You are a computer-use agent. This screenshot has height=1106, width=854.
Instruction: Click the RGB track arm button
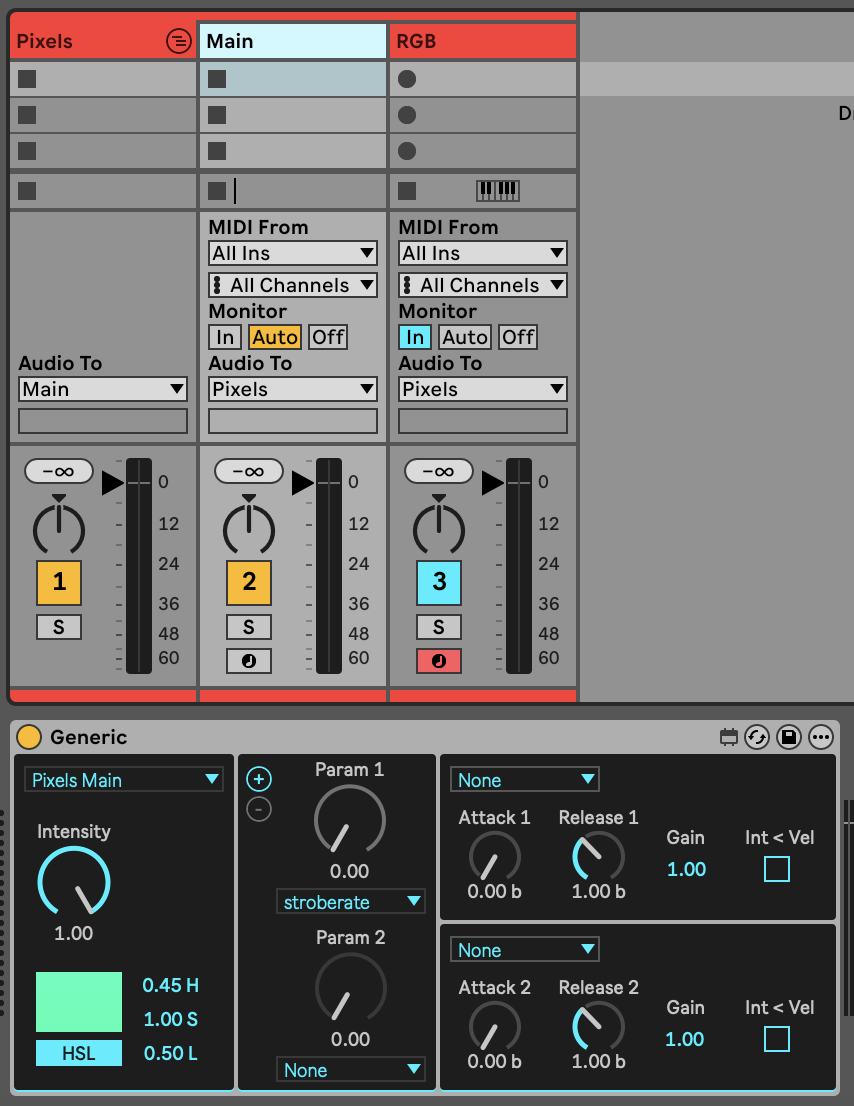tap(439, 660)
